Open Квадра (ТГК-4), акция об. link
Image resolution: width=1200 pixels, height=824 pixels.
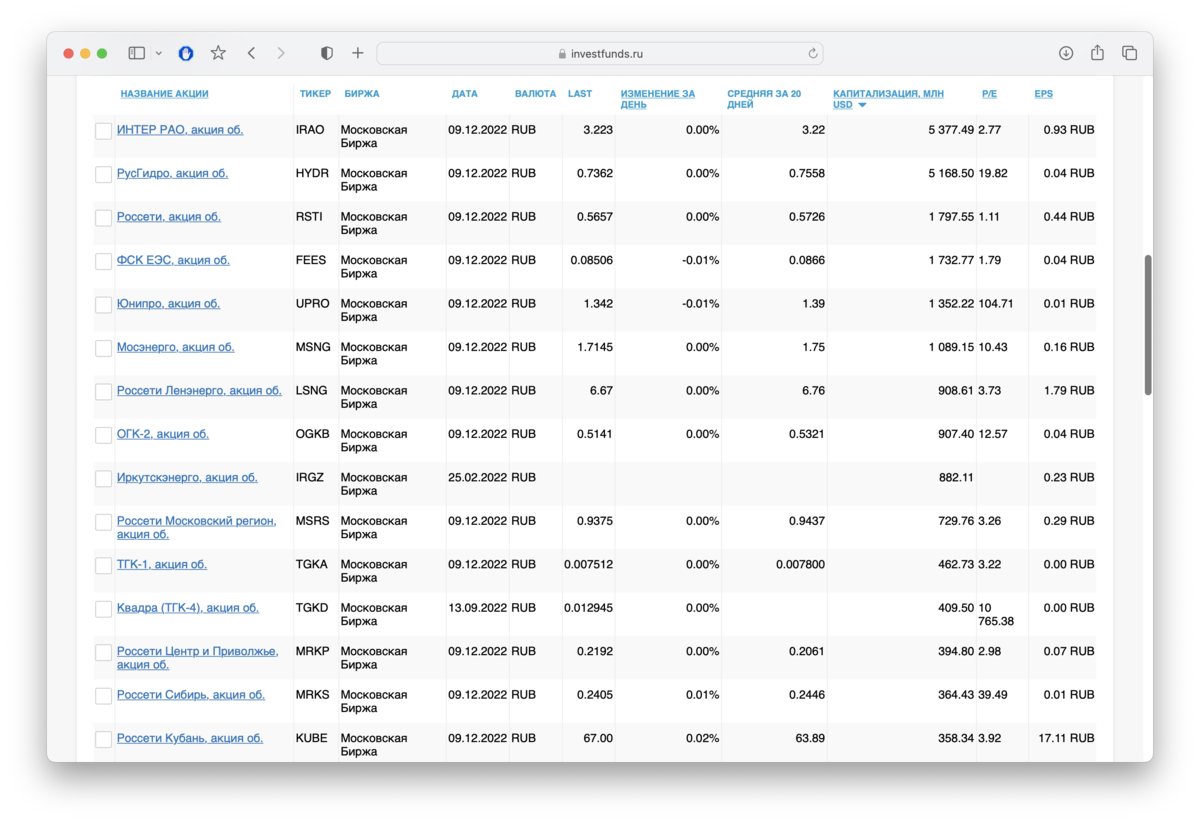[x=188, y=608]
